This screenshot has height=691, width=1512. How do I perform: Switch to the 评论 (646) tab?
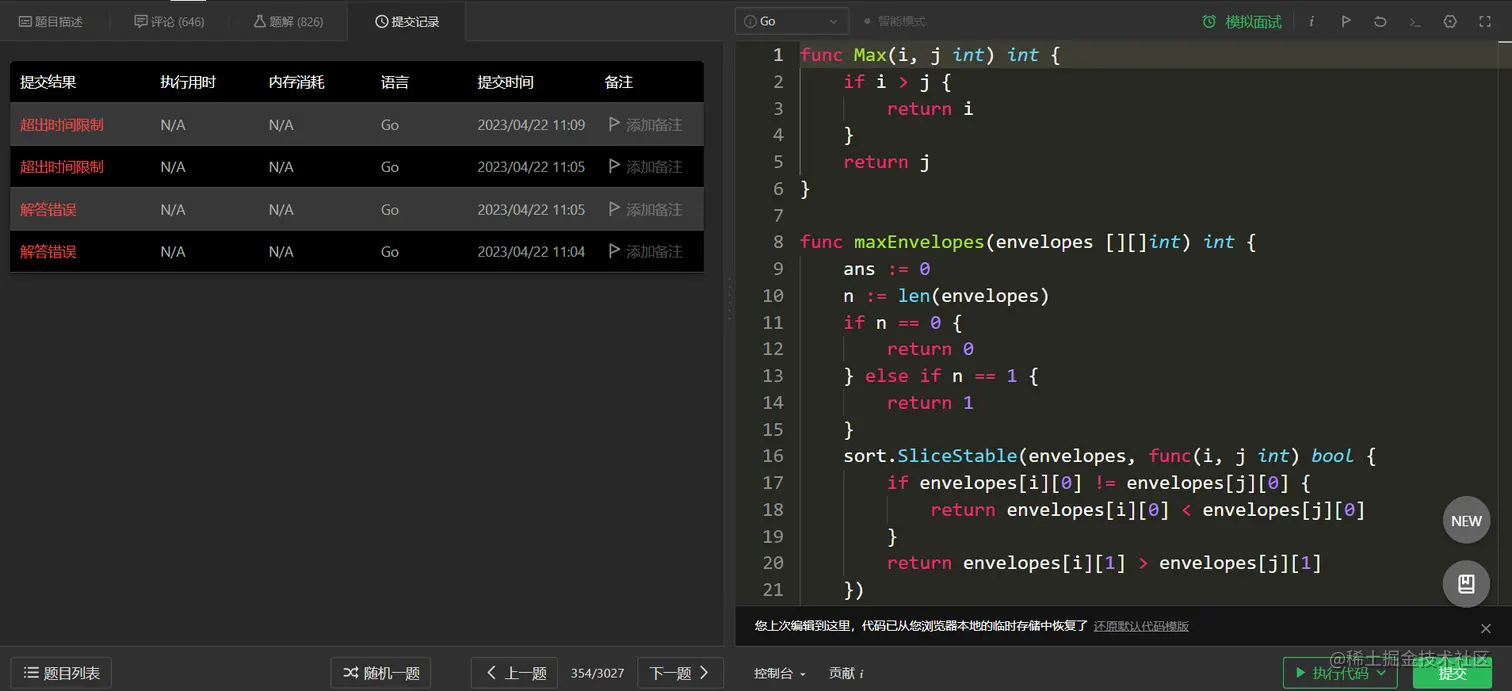[x=169, y=21]
